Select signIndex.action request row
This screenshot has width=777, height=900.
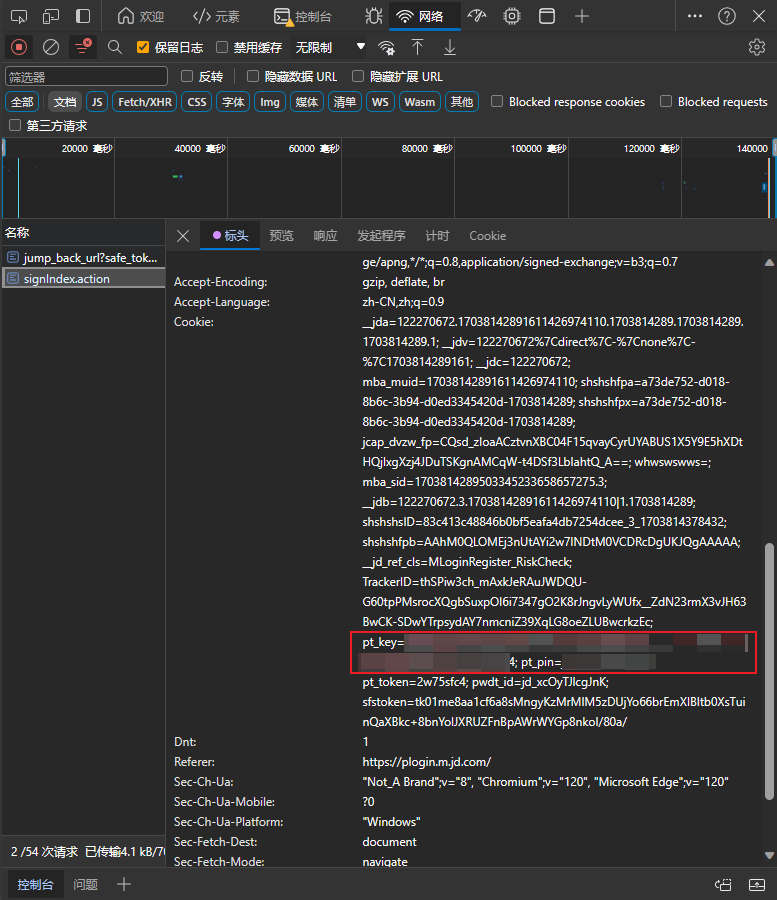click(83, 279)
